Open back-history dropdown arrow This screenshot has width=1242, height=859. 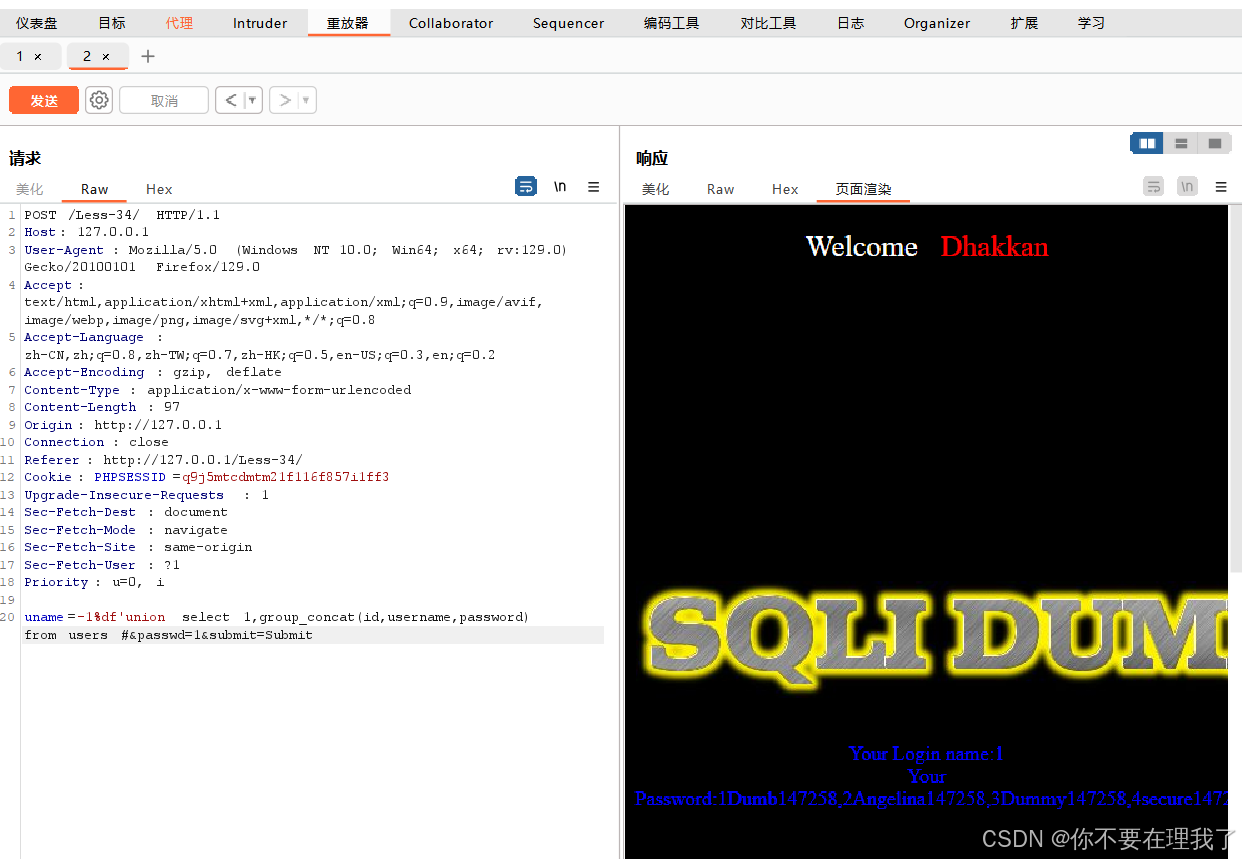[x=252, y=100]
